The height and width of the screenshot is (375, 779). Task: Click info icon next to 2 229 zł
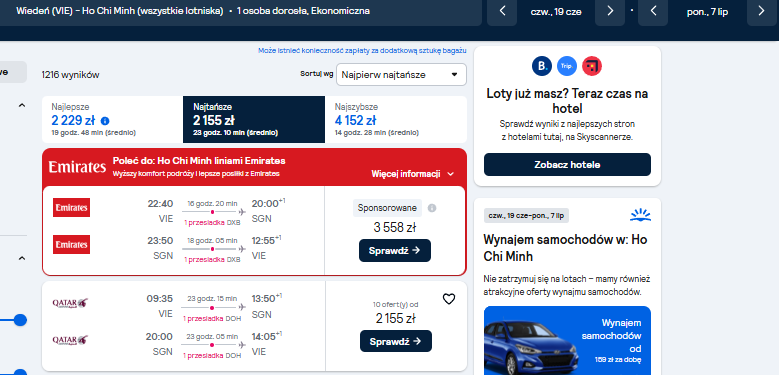[x=105, y=121]
